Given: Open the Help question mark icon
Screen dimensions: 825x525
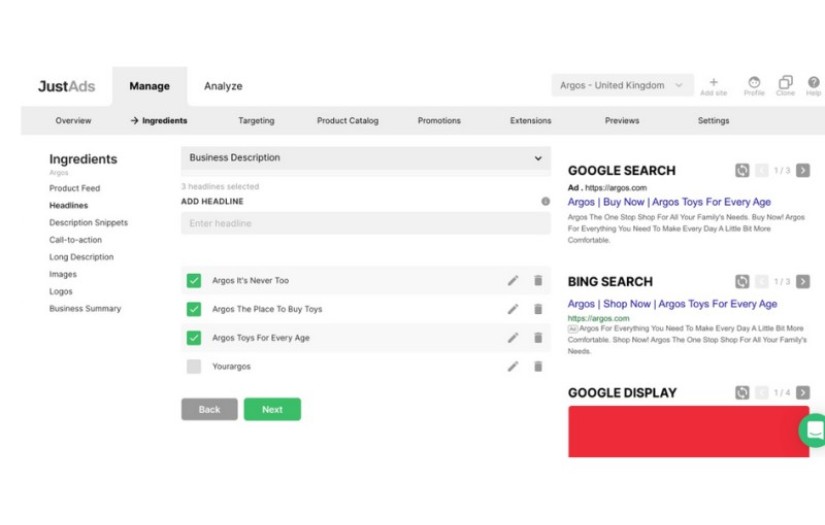Looking at the screenshot, I should coord(813,83).
